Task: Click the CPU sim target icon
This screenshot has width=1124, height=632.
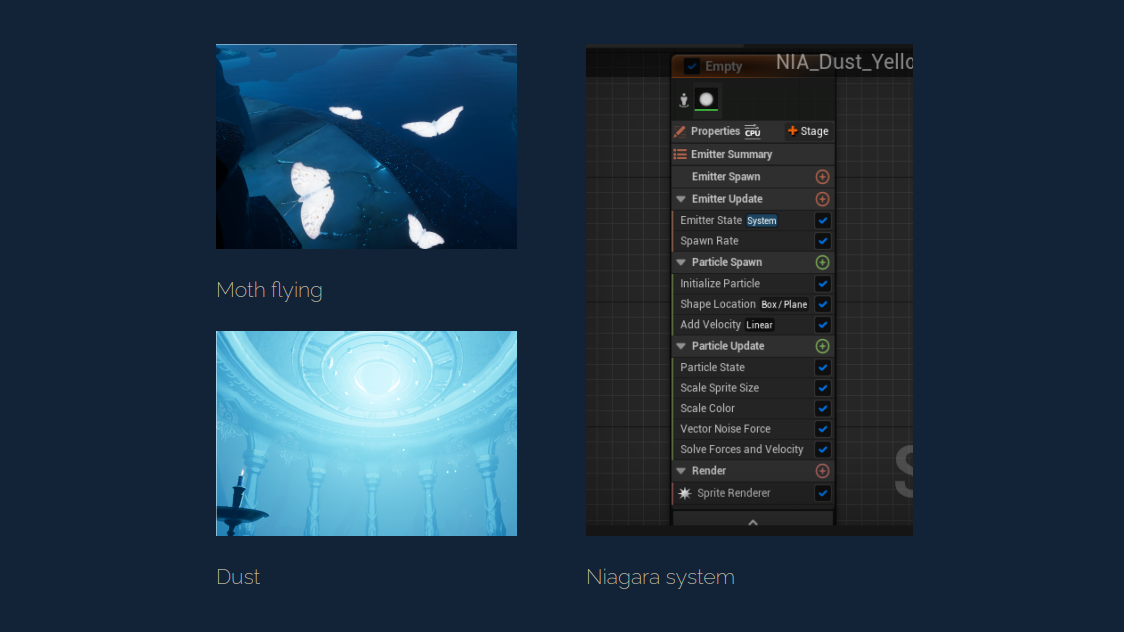Action: tap(752, 131)
